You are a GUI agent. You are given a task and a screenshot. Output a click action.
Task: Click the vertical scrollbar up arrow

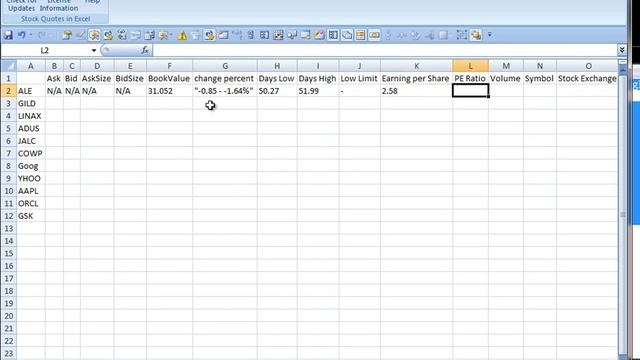click(622, 70)
